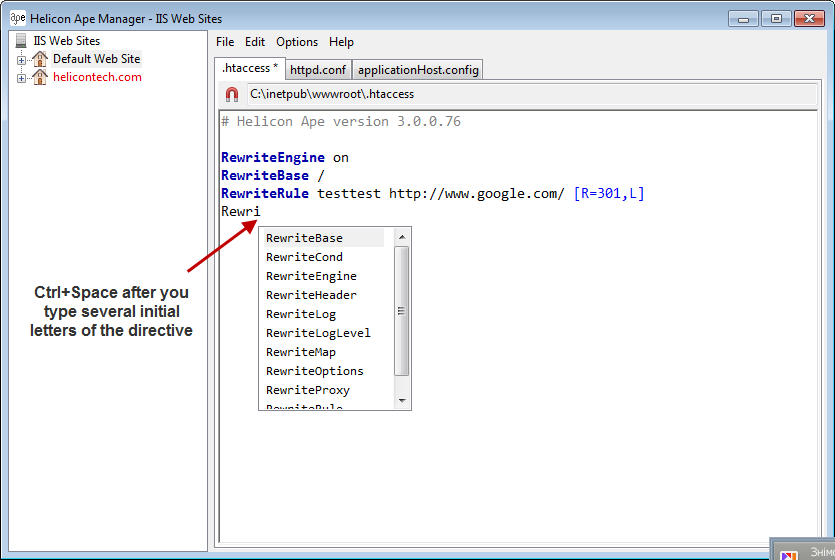Click the Ape application icon in title bar

point(17,18)
